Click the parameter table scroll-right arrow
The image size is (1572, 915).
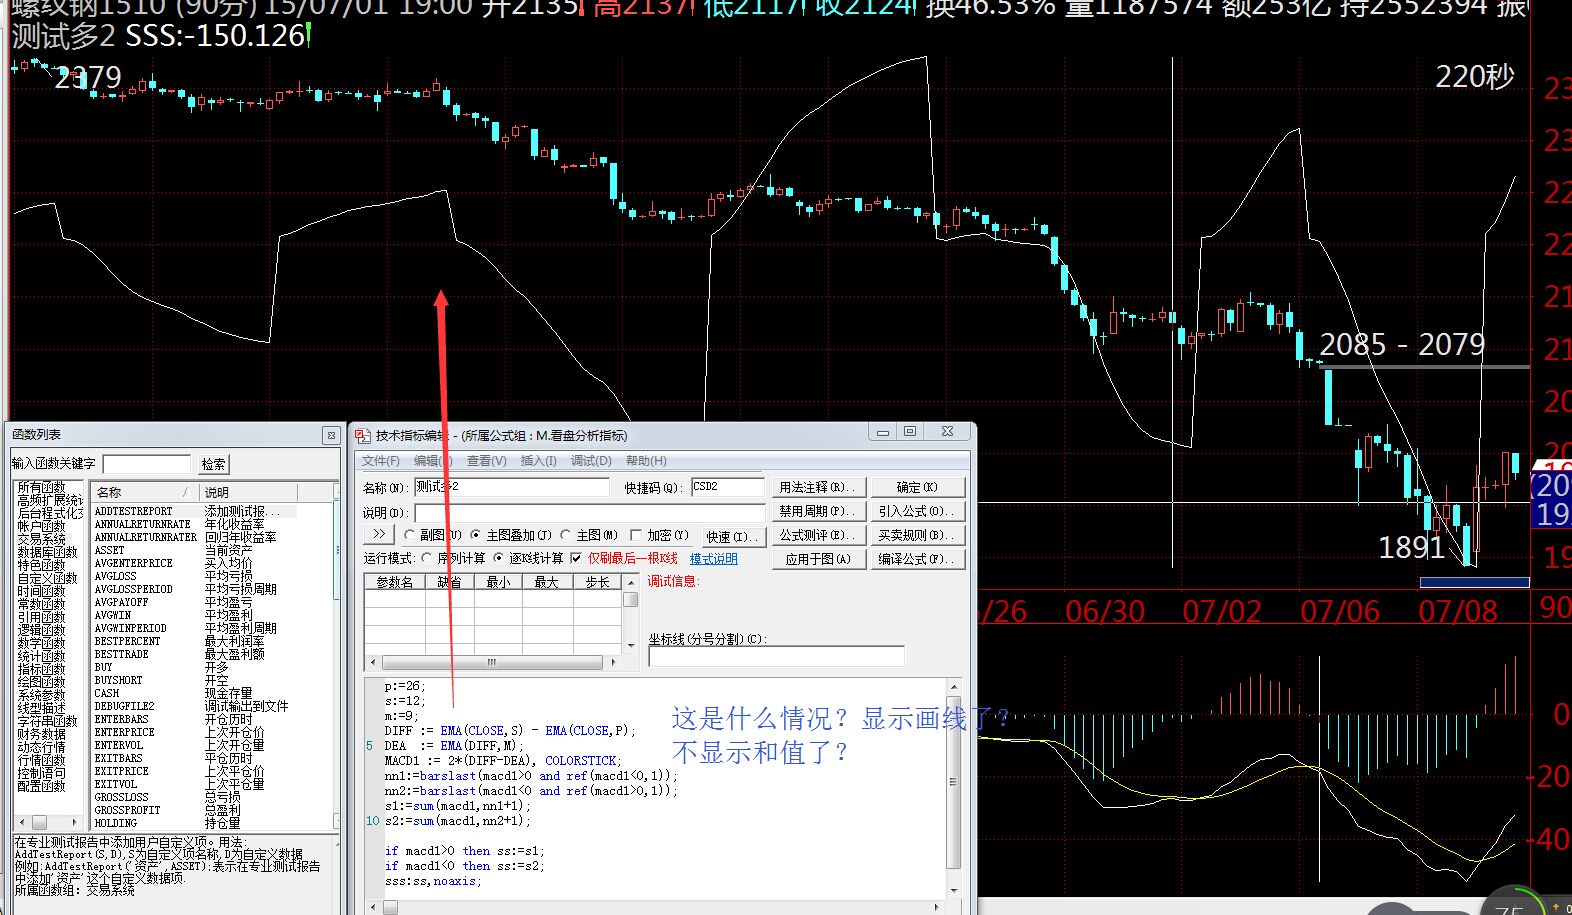[613, 663]
